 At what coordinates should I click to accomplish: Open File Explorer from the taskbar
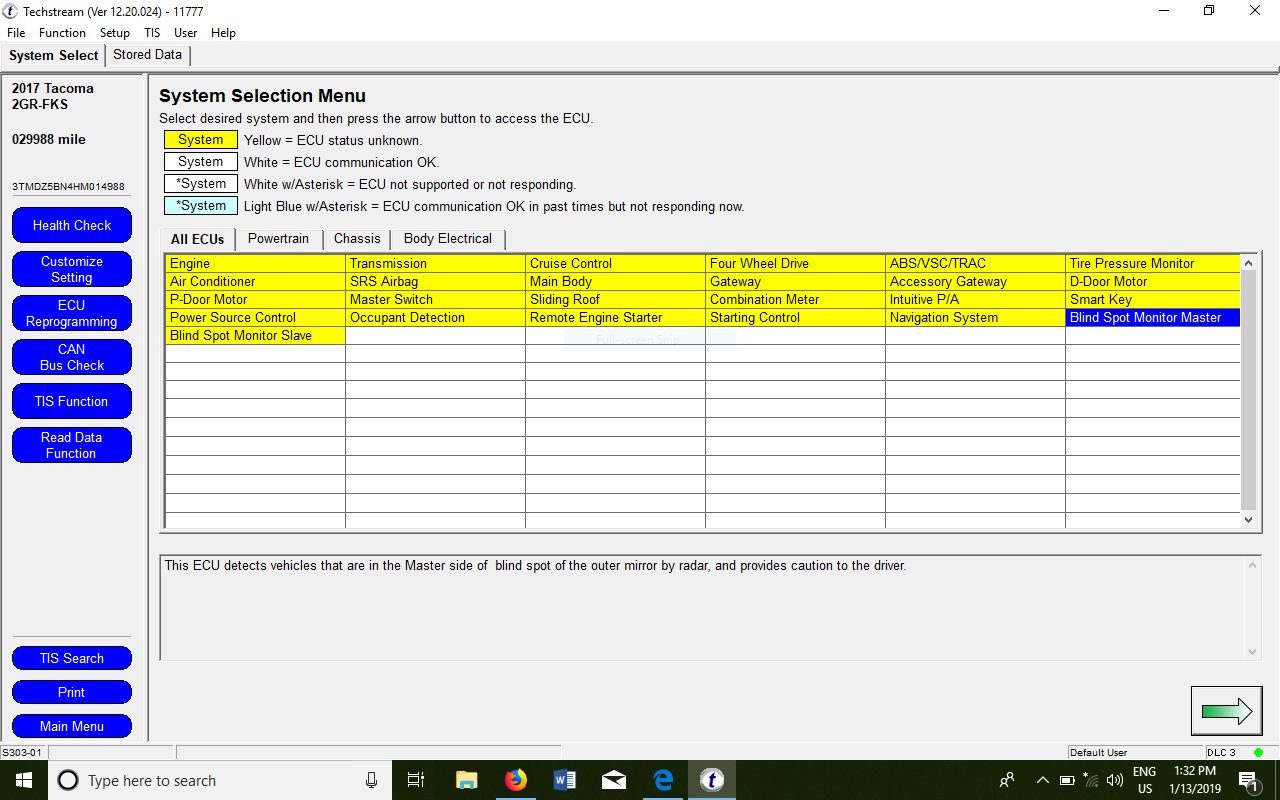(466, 780)
